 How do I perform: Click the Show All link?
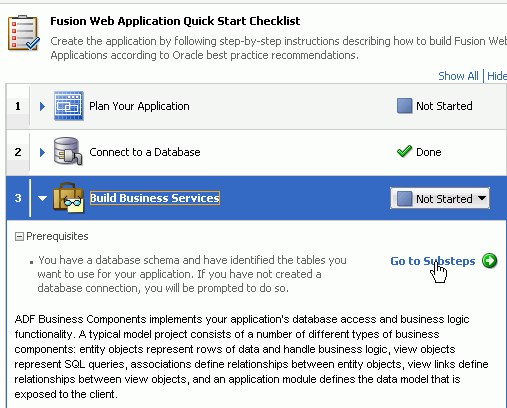[458, 76]
